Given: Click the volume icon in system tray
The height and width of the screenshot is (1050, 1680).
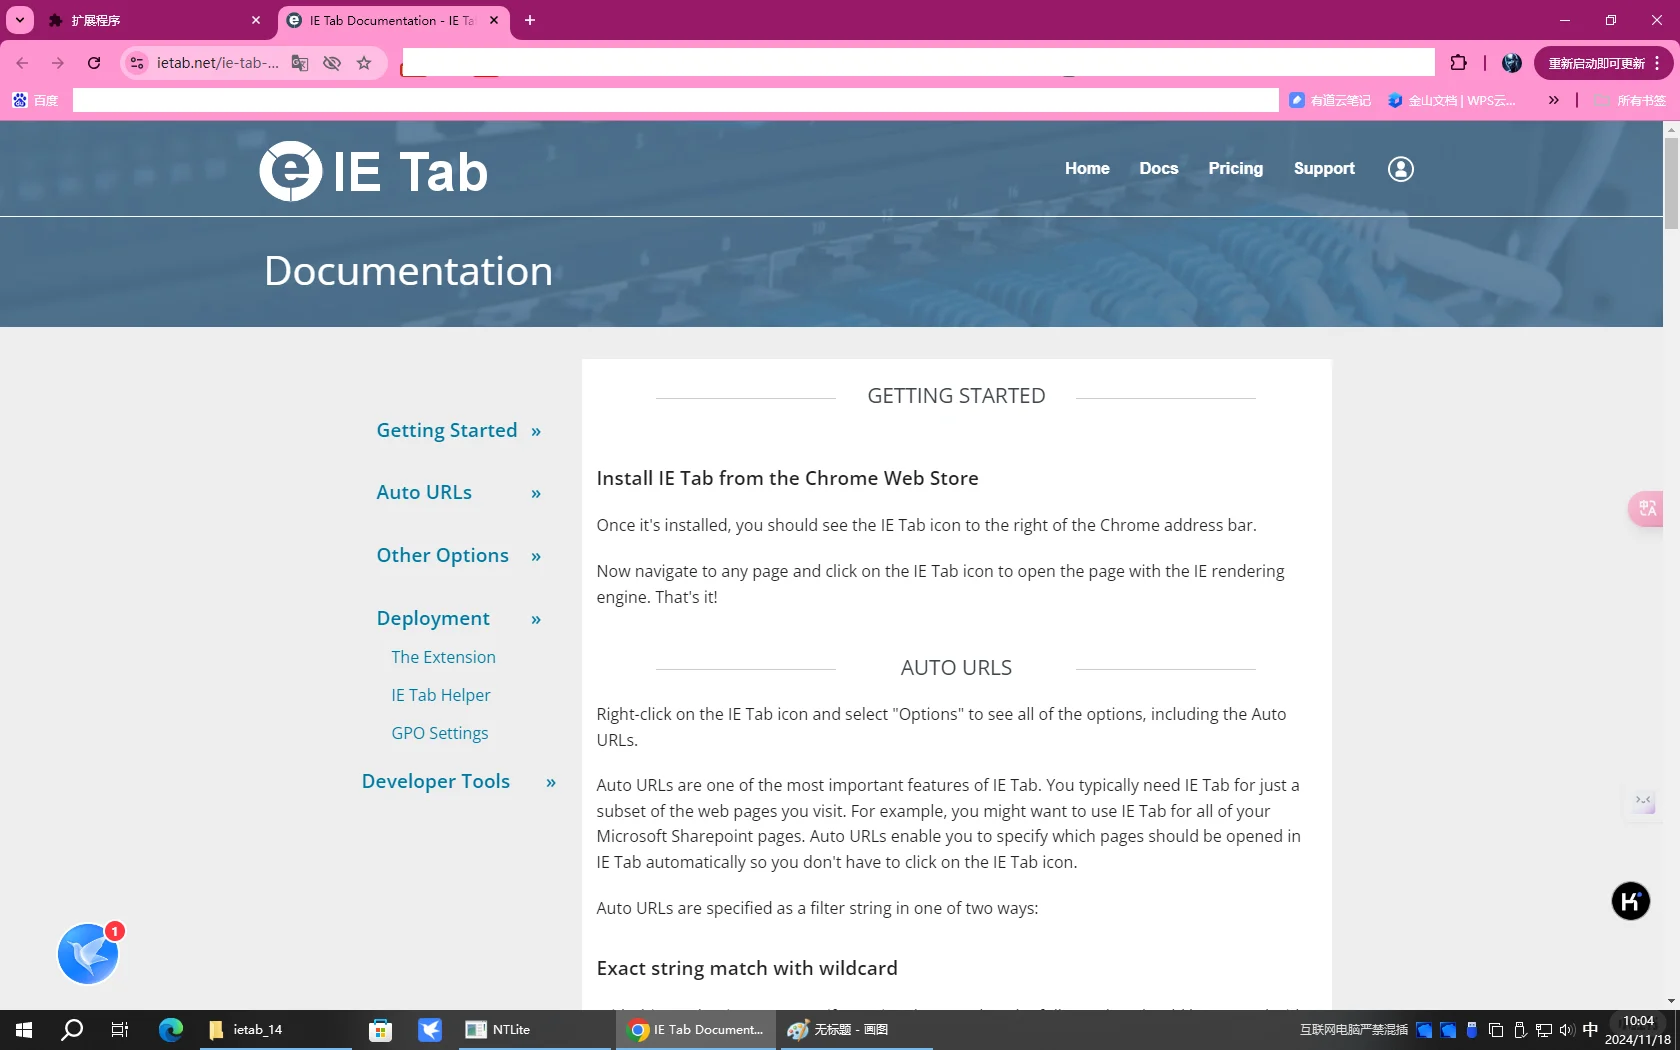Looking at the screenshot, I should pyautogui.click(x=1566, y=1029).
